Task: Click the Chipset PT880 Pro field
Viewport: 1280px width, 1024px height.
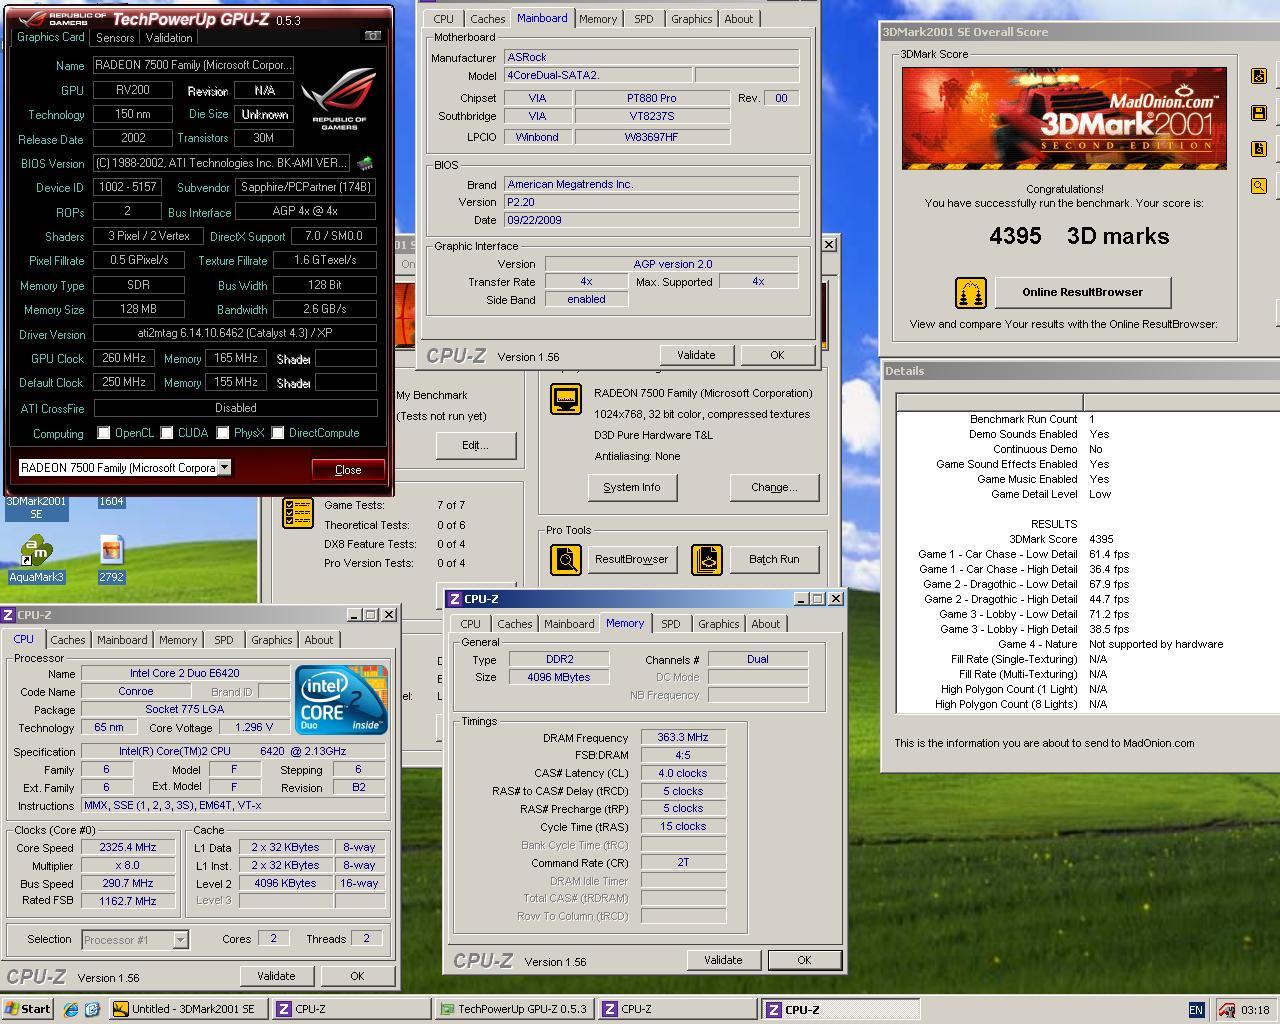Action: click(652, 98)
